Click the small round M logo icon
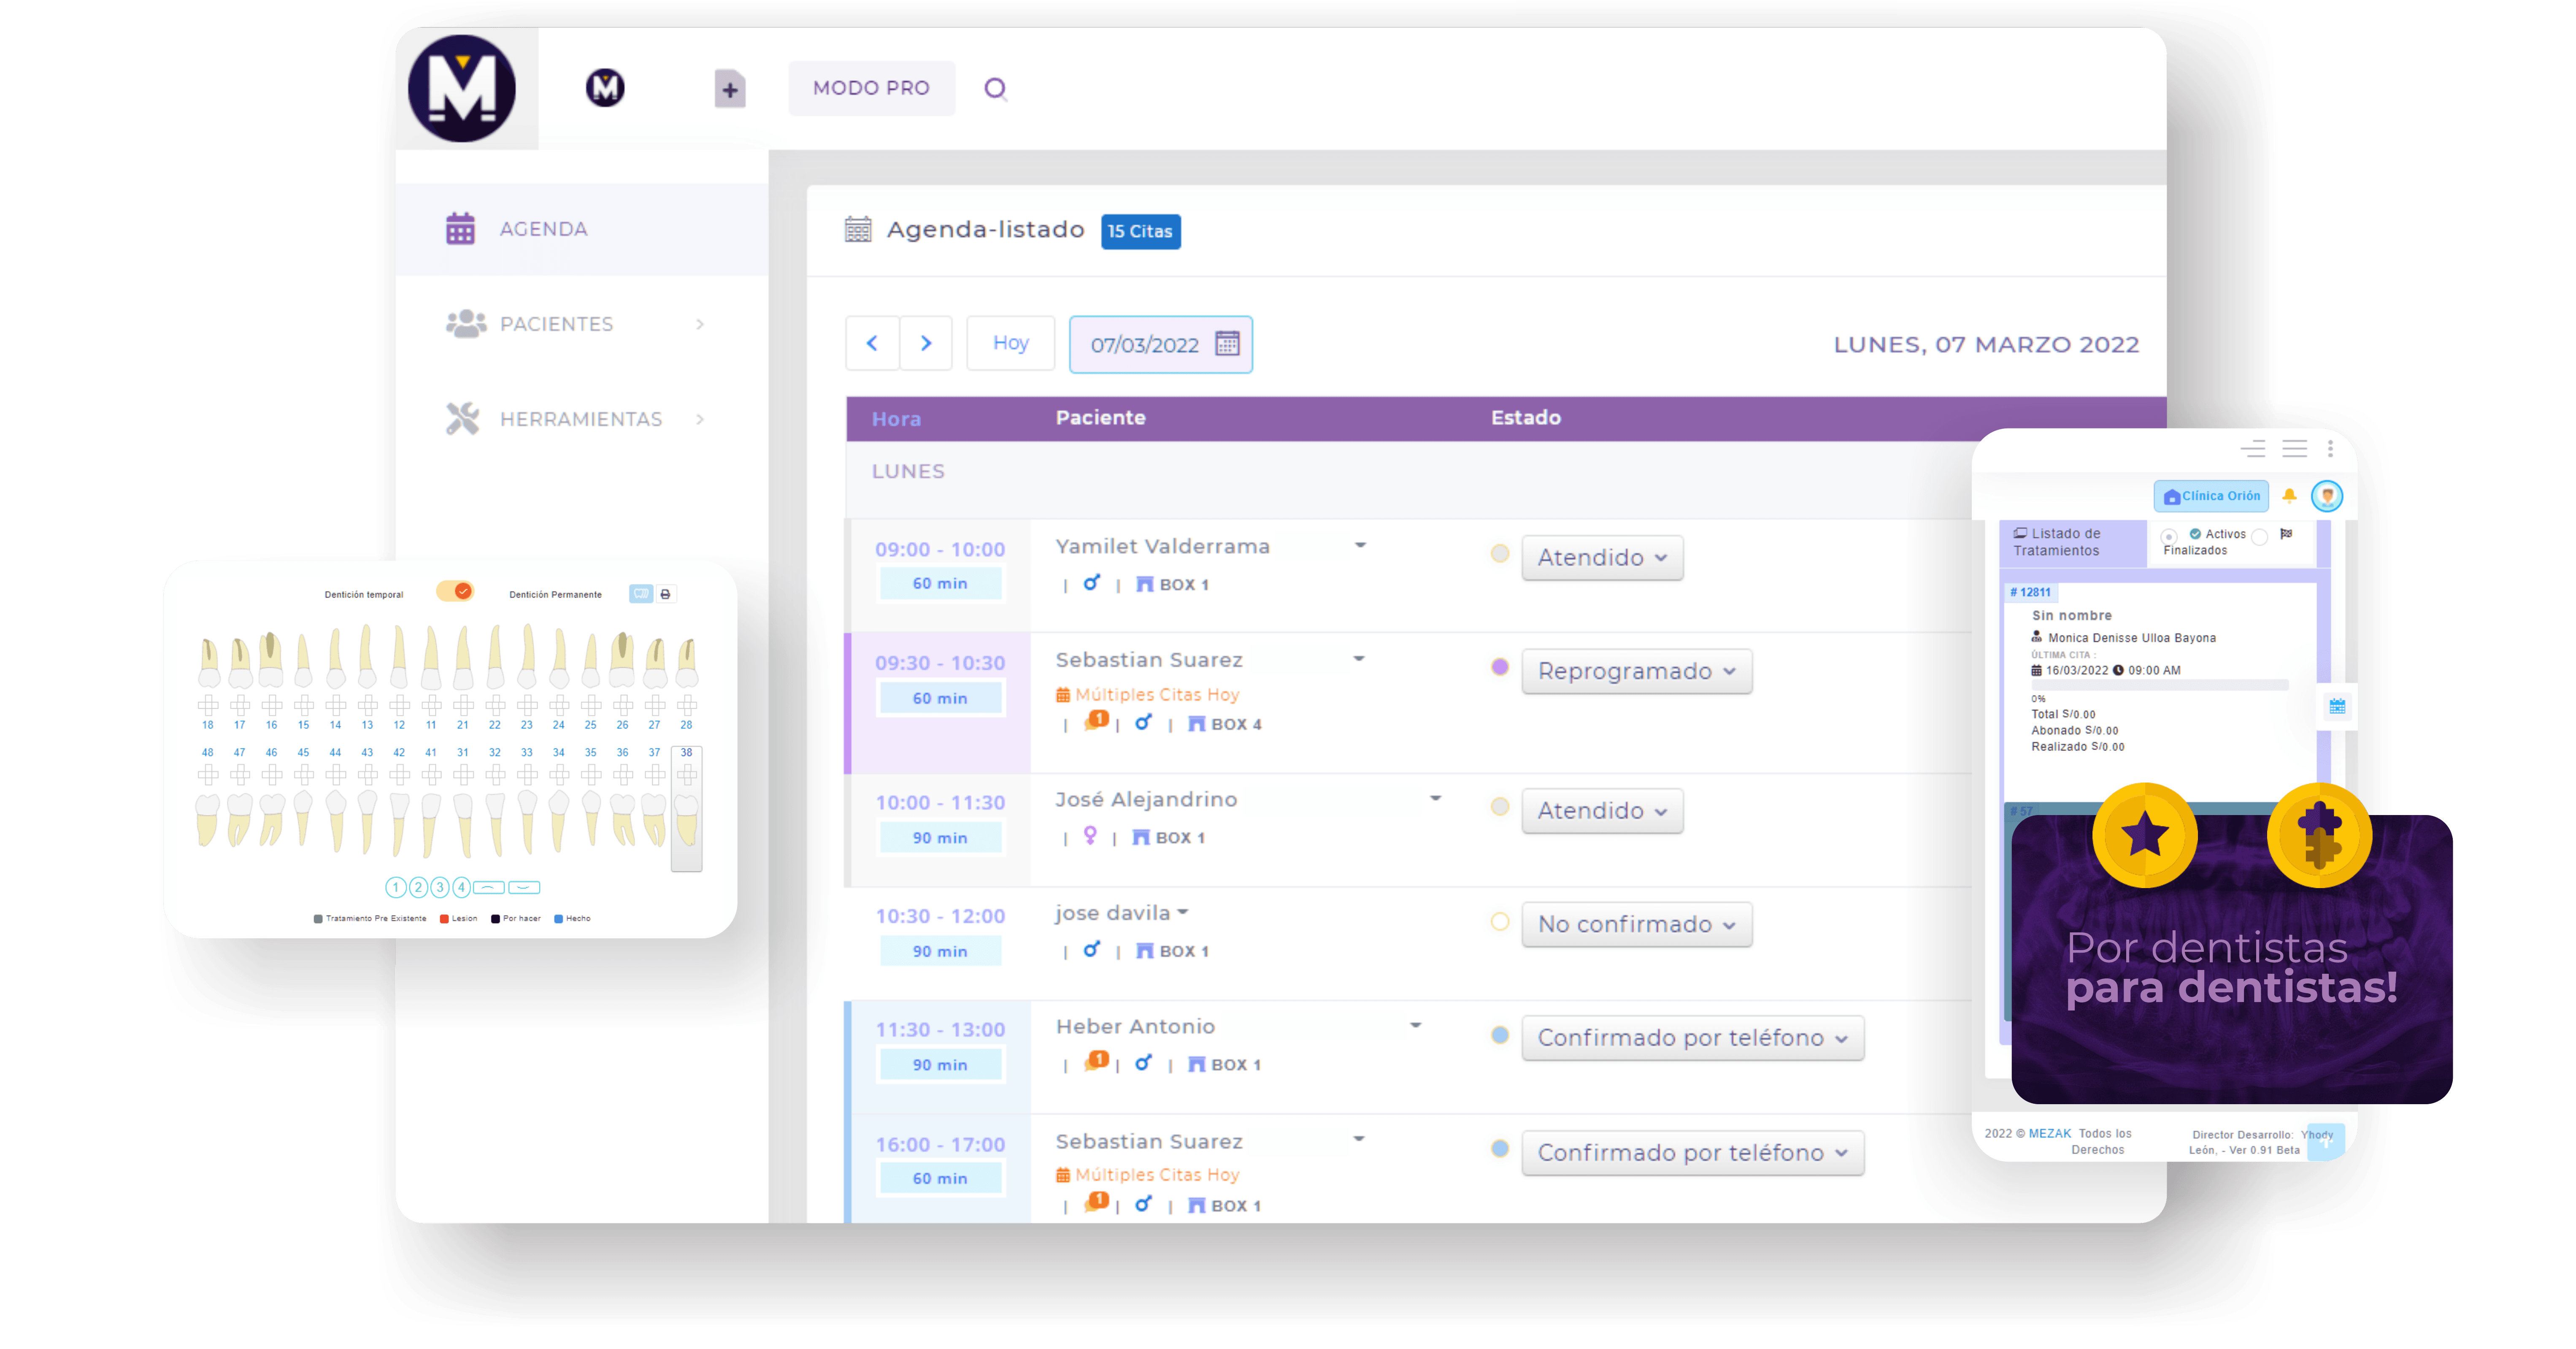The width and height of the screenshot is (2576, 1349). [x=605, y=88]
